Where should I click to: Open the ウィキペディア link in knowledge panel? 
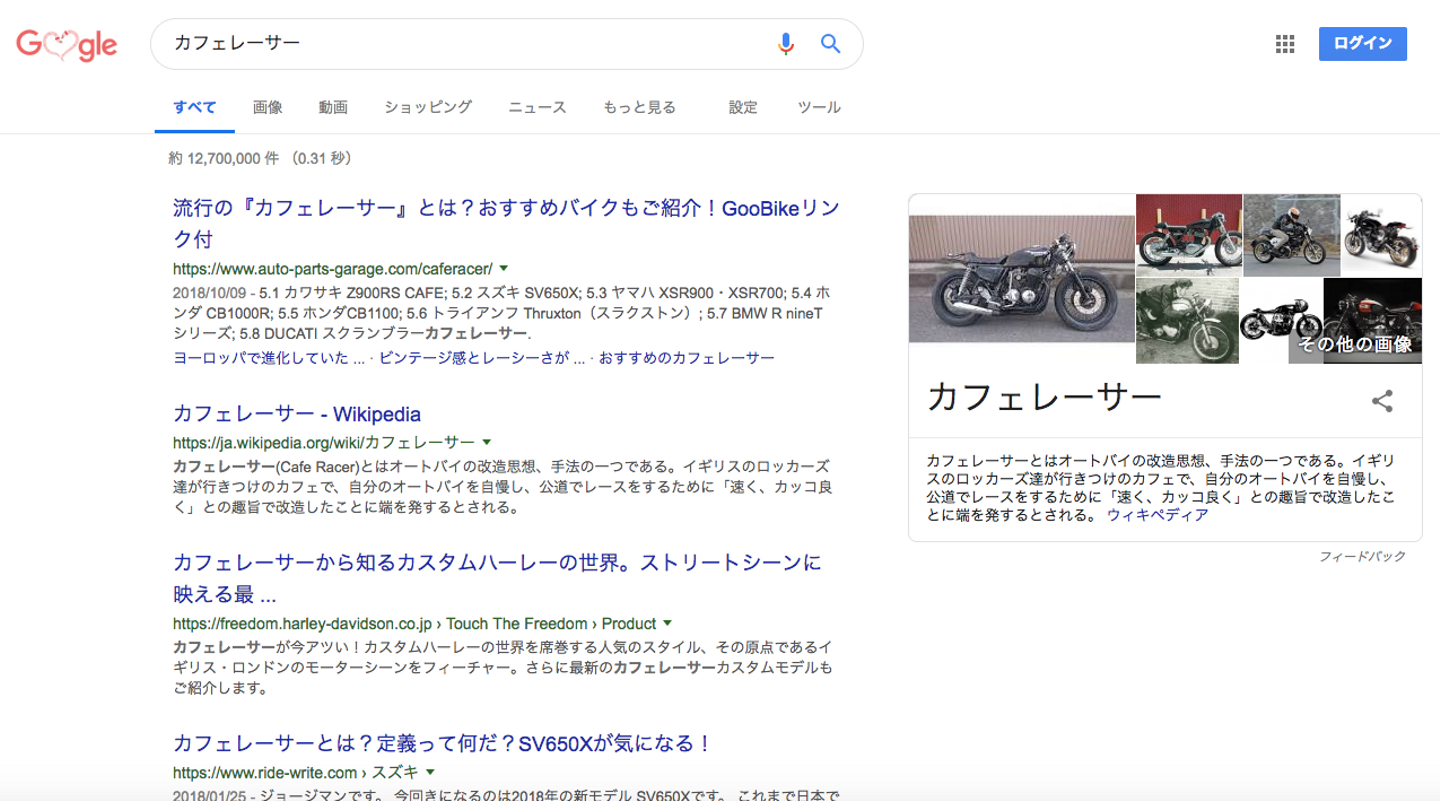(1157, 515)
